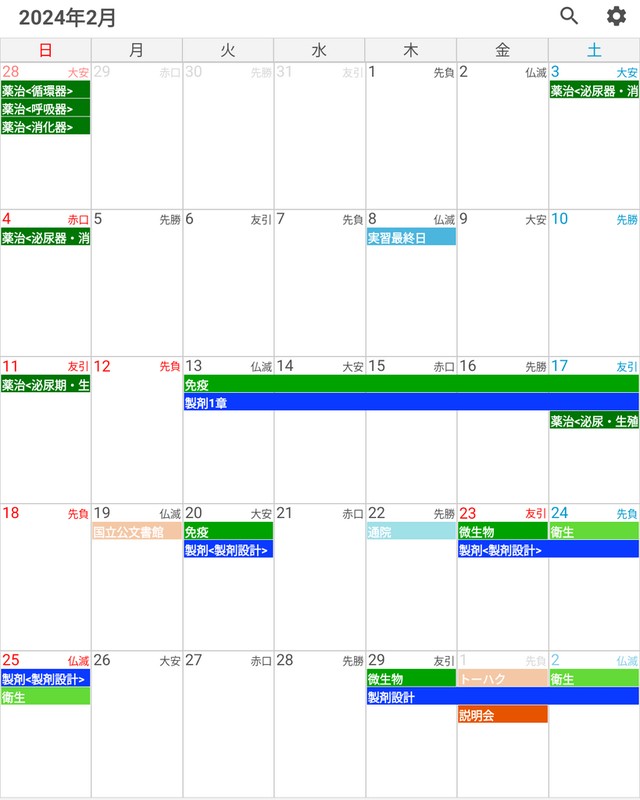Open the 製剤設計 event starting February 29
The height and width of the screenshot is (800, 640).
[503, 696]
